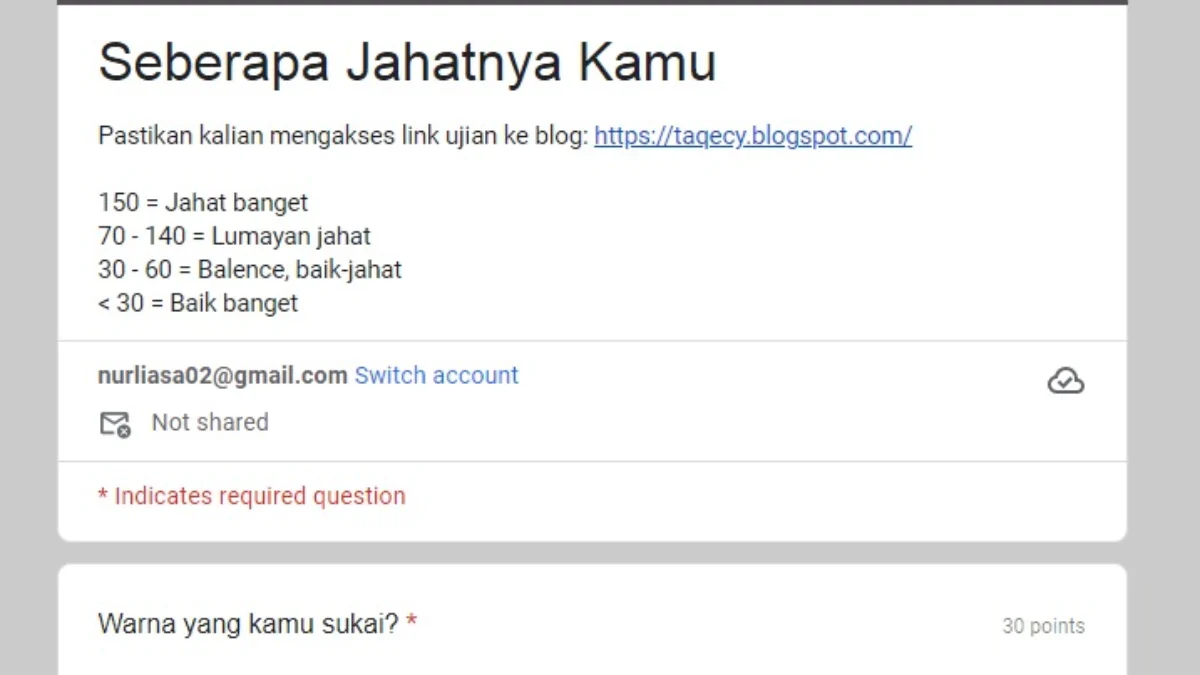Click the nurliasa02@gmail.com account text
This screenshot has height=675, width=1200.
pos(222,375)
